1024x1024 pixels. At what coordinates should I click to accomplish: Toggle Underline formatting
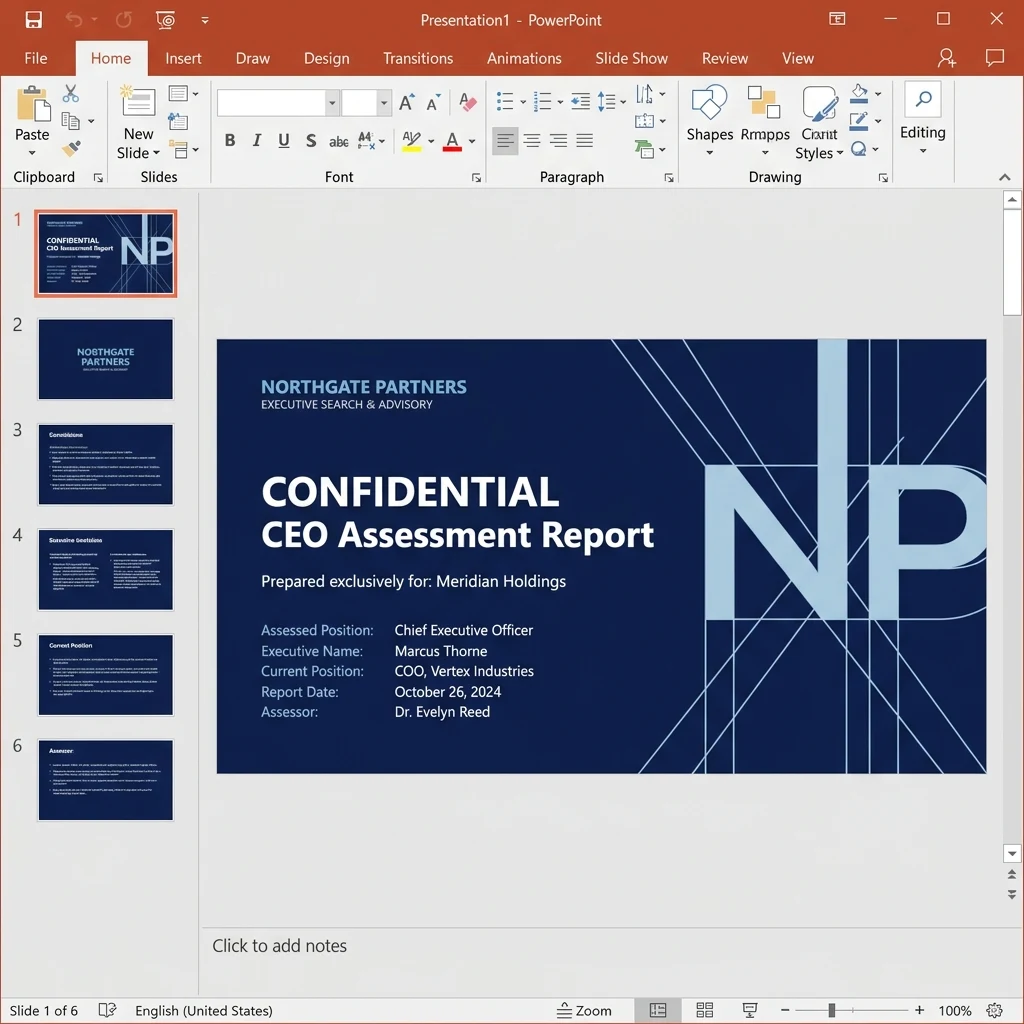pos(283,140)
